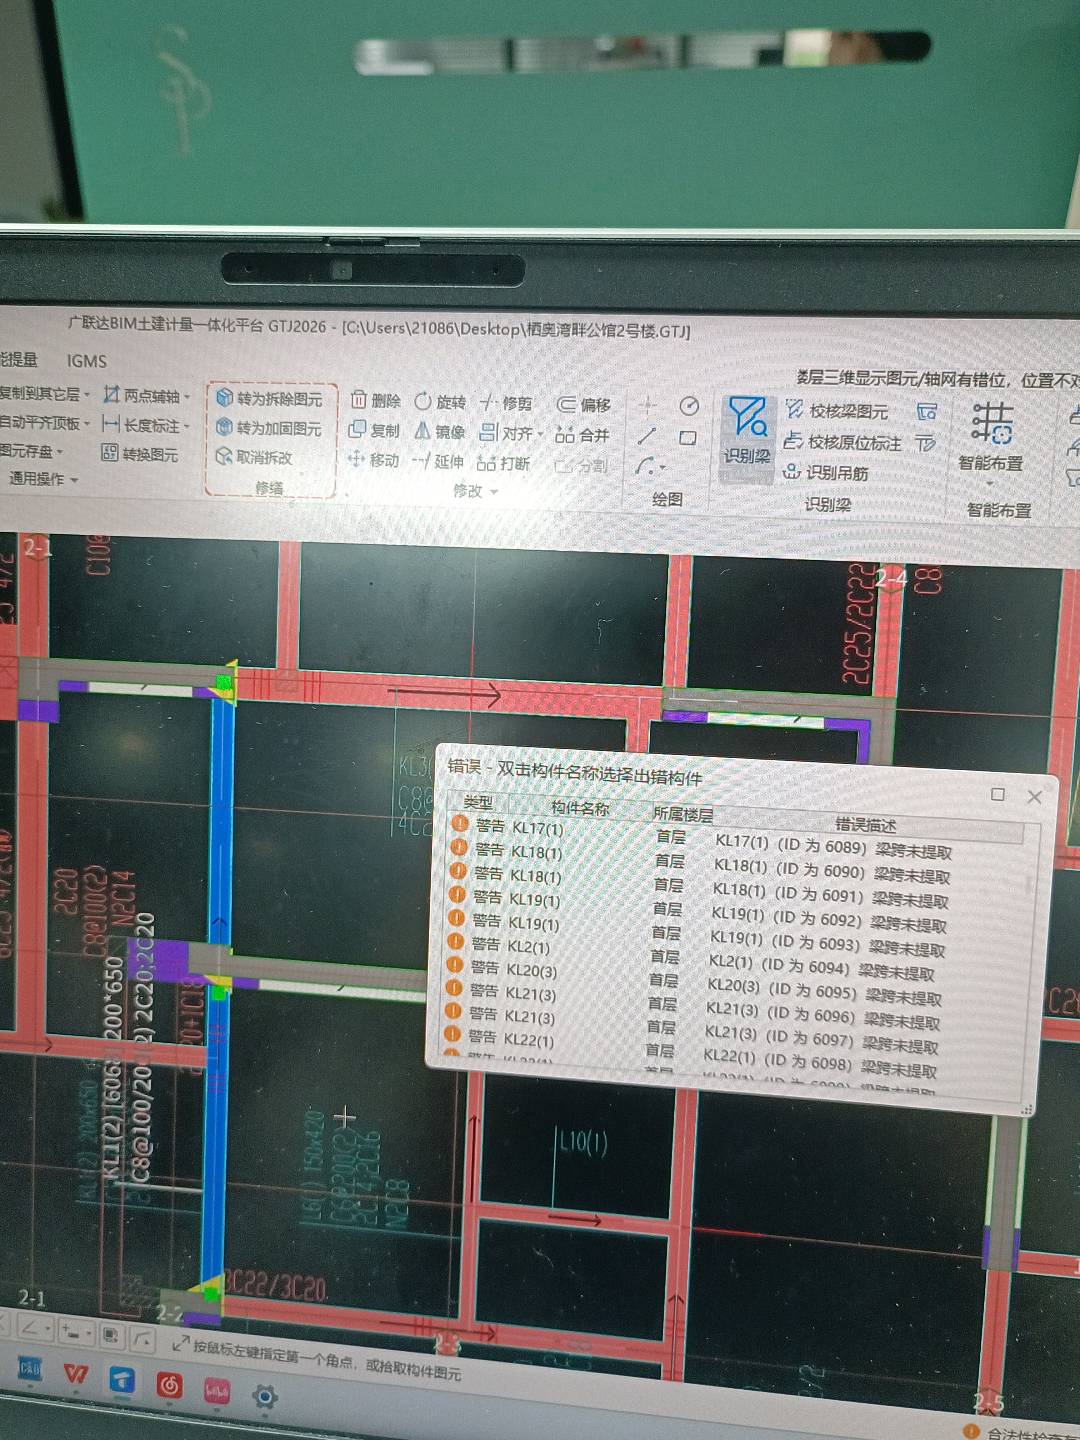Click the 转换图元 tool

(x=140, y=453)
